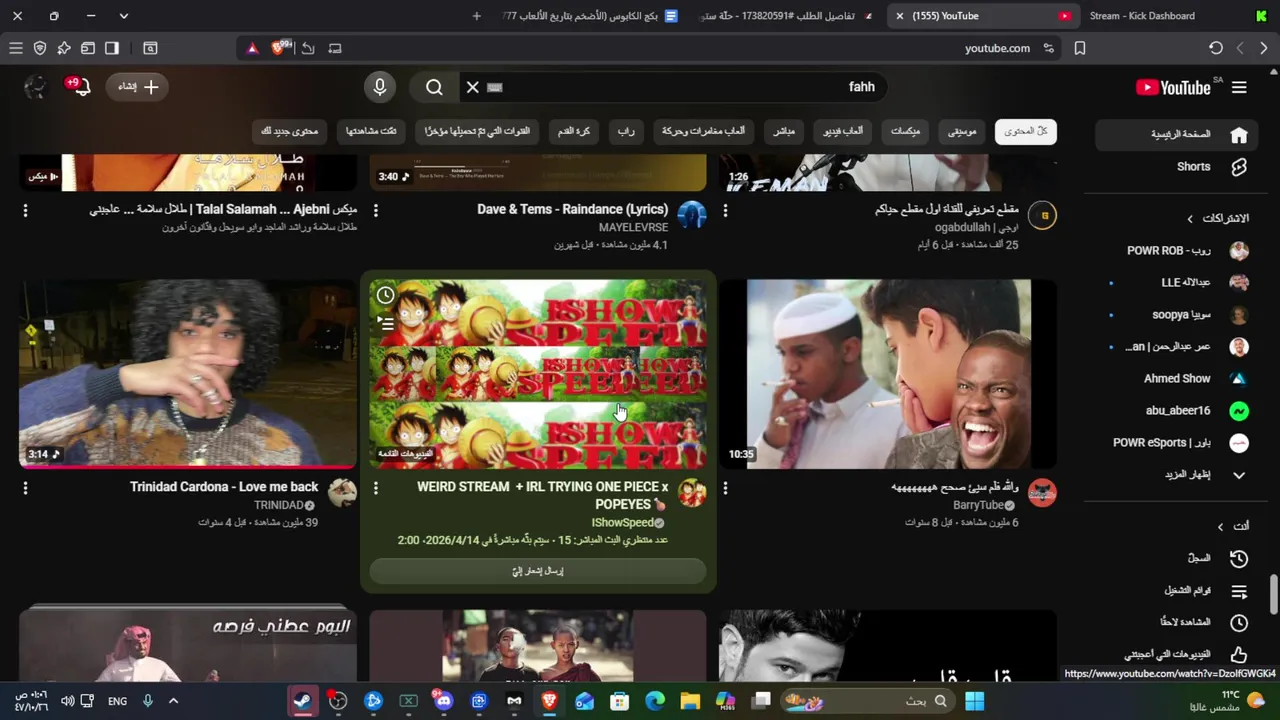Open the on-screen keyboard icon in search box

tap(494, 87)
